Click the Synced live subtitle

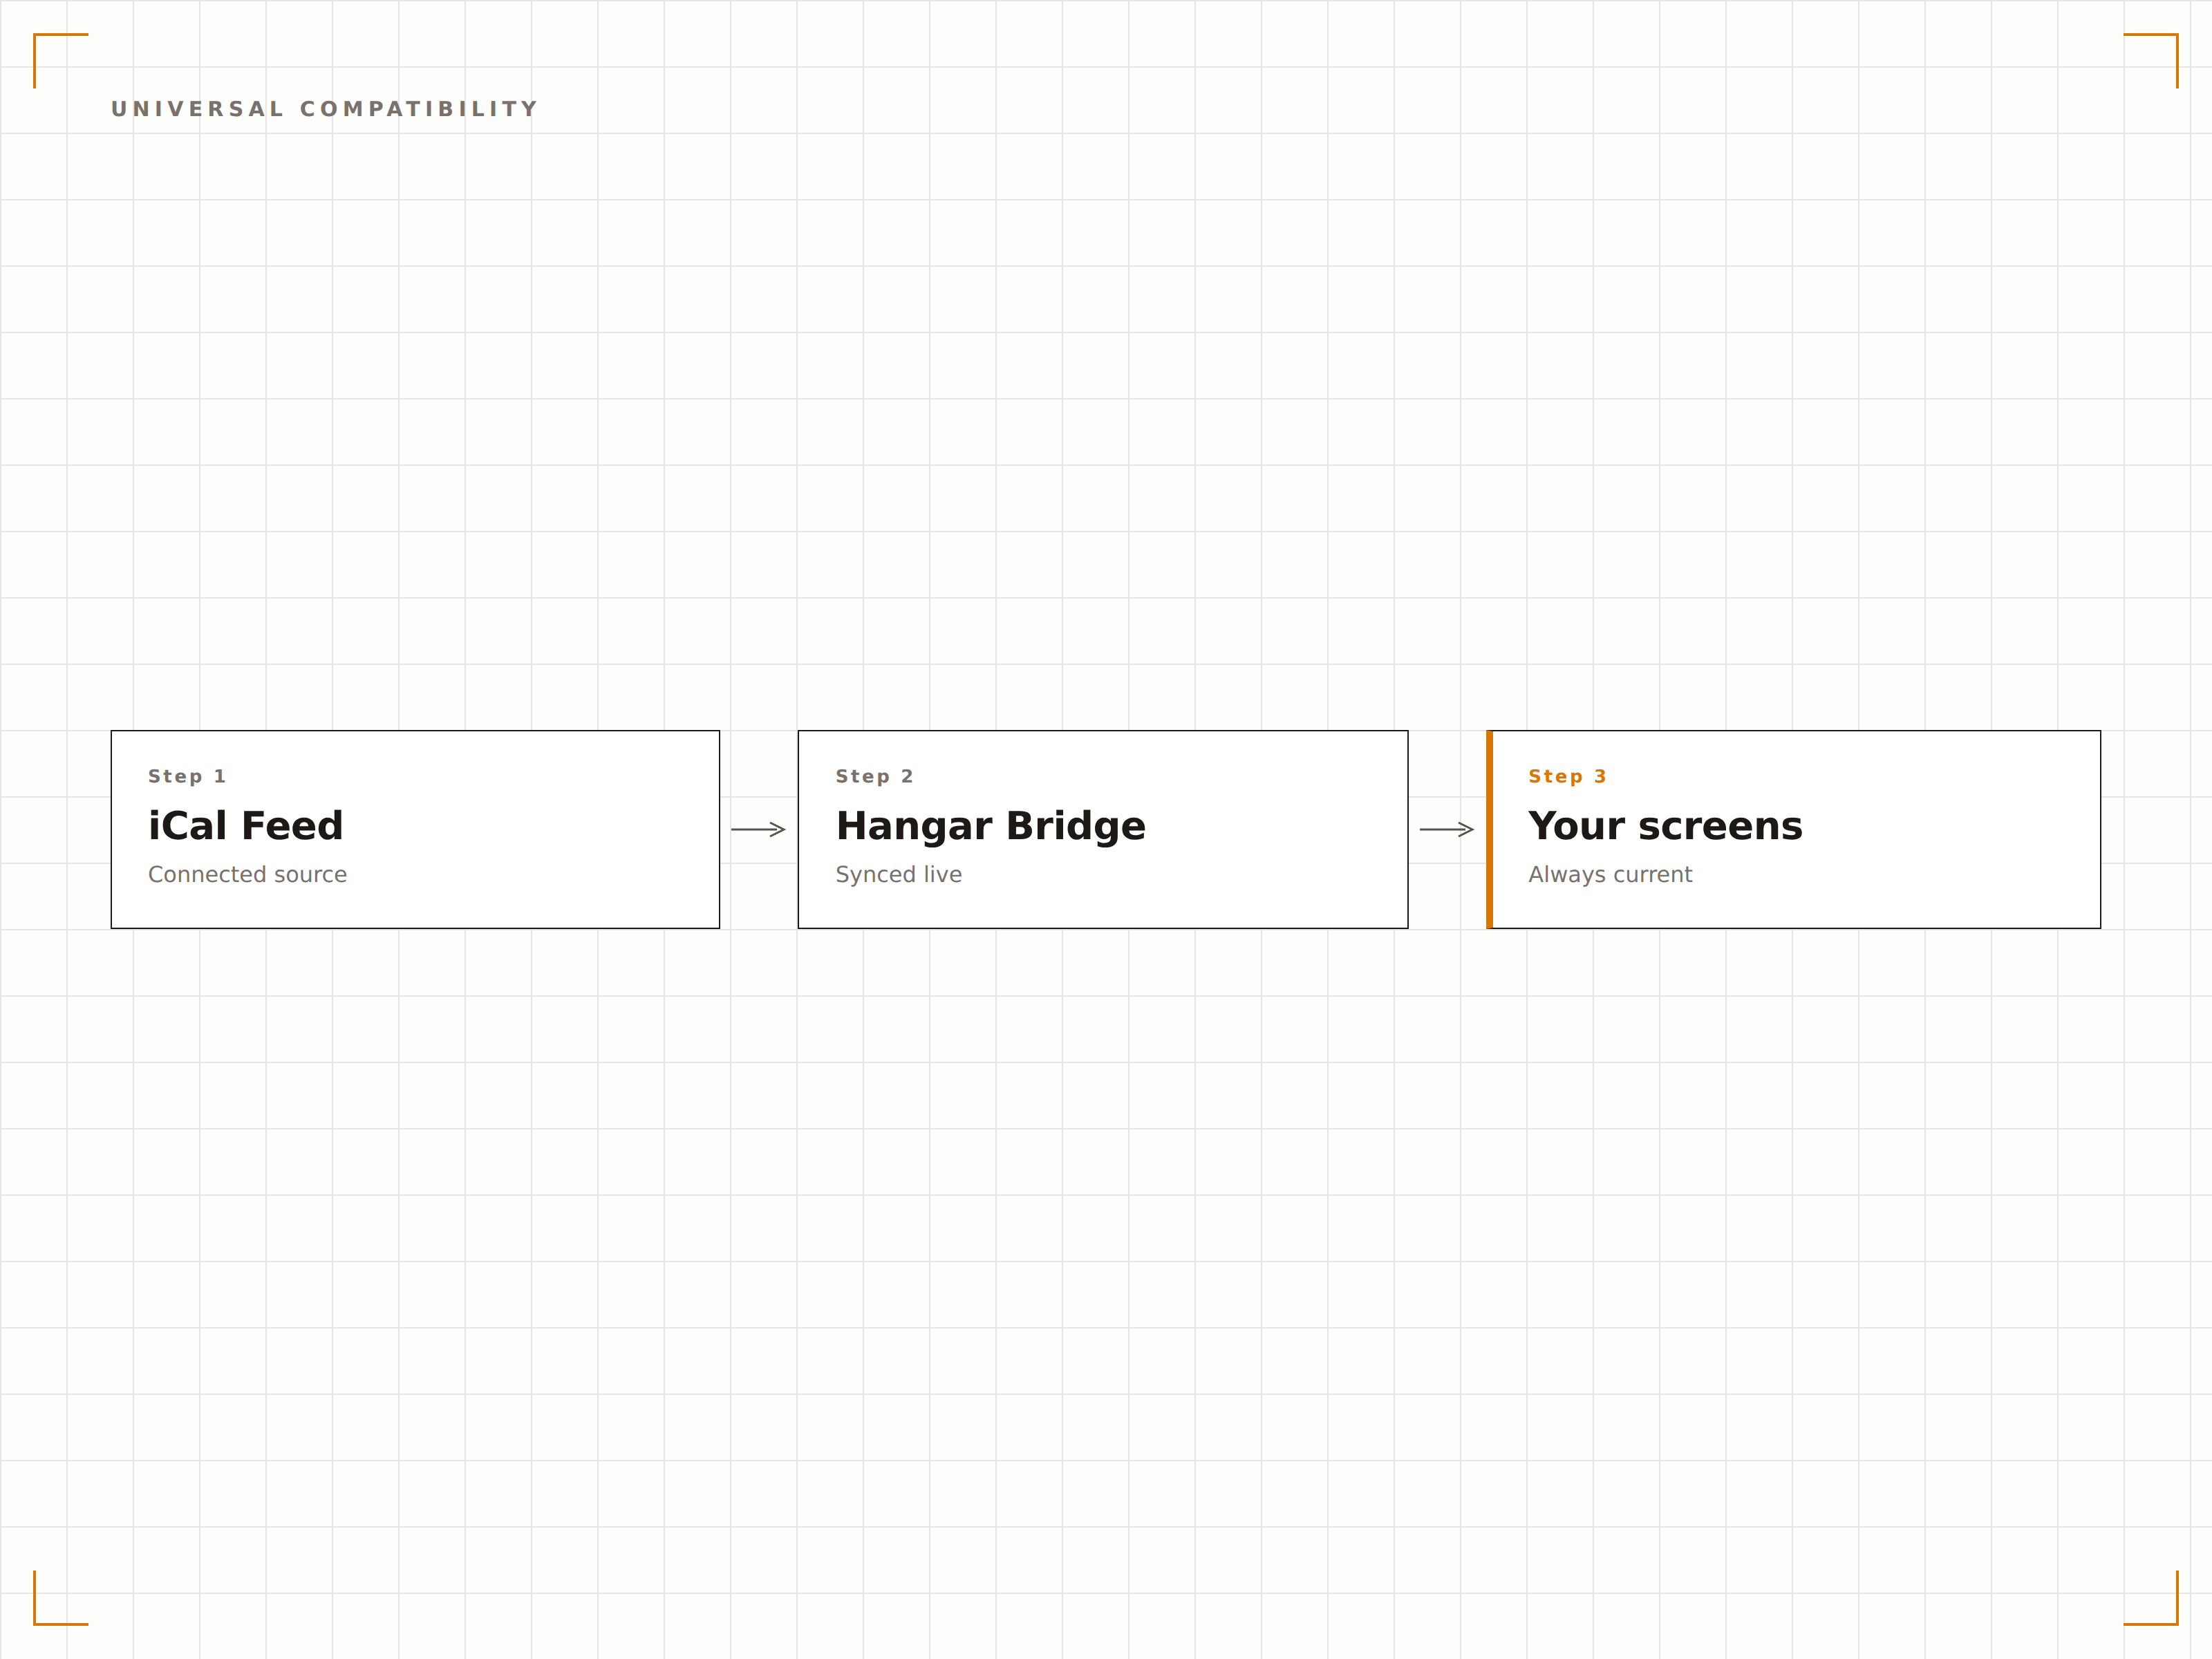point(899,875)
